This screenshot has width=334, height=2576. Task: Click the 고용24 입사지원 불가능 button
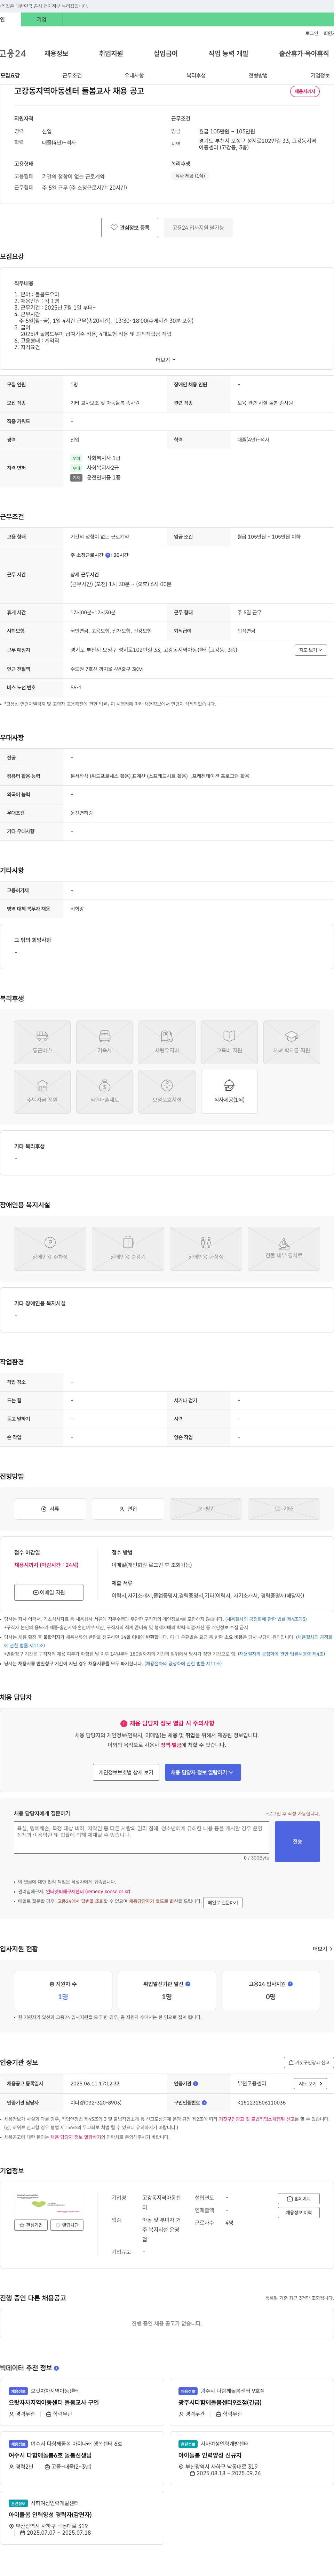coord(198,228)
